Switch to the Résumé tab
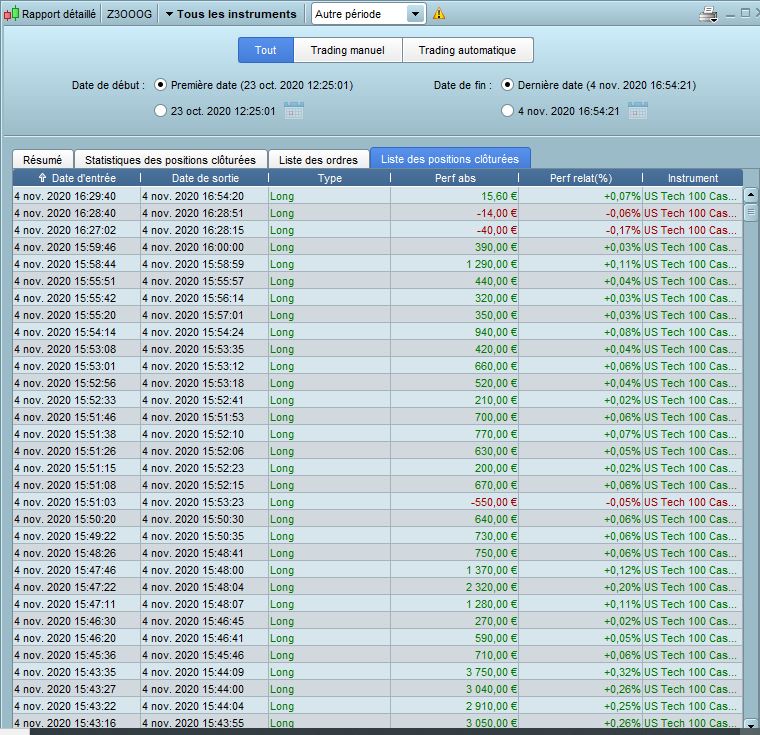This screenshot has height=735, width=760. pyautogui.click(x=42, y=159)
